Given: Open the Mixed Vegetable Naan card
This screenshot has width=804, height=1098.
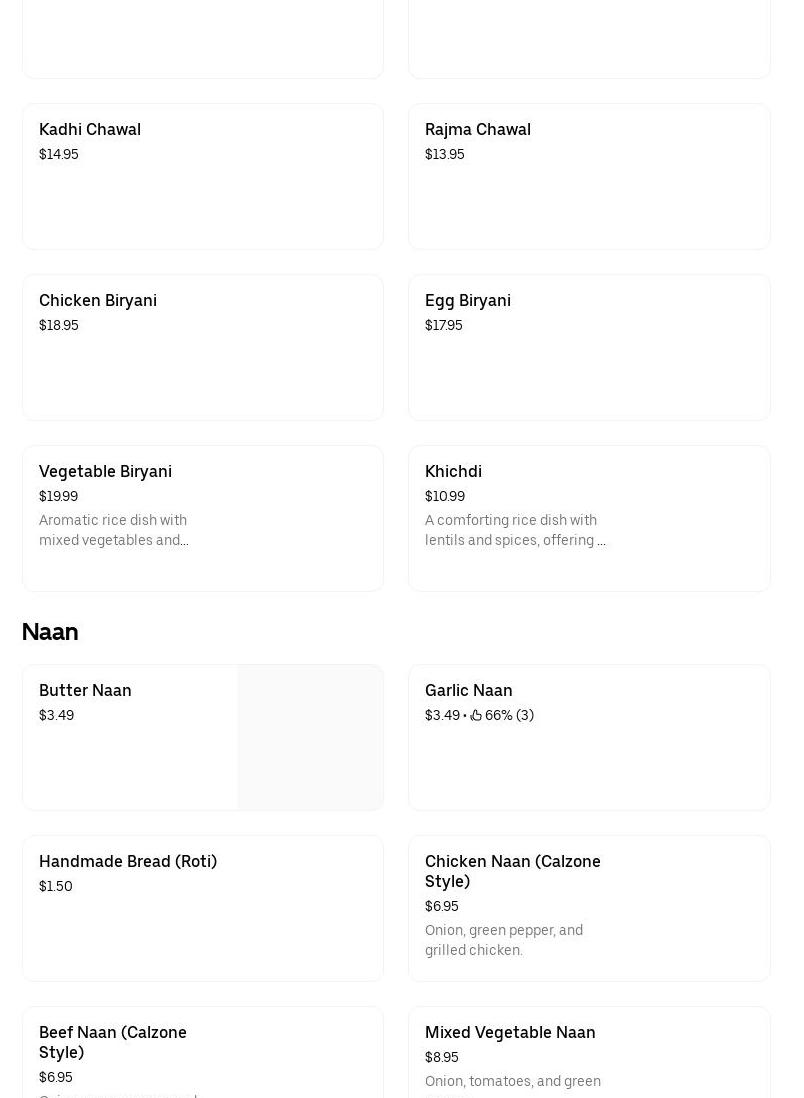Looking at the screenshot, I should 589,1052.
